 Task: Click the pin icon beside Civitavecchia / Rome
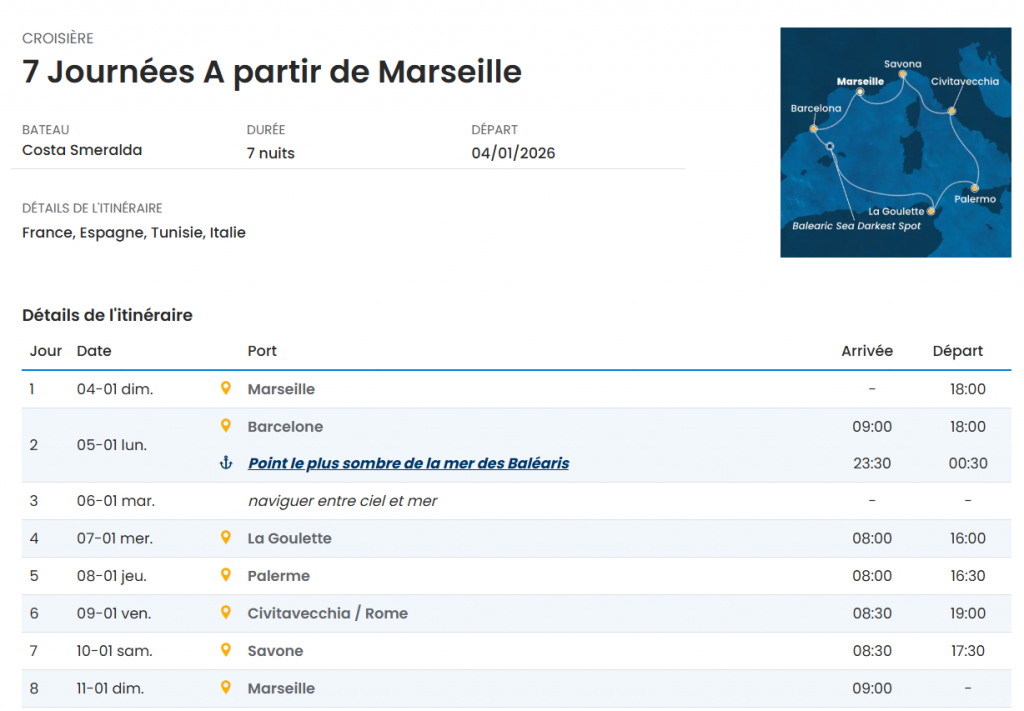point(226,613)
